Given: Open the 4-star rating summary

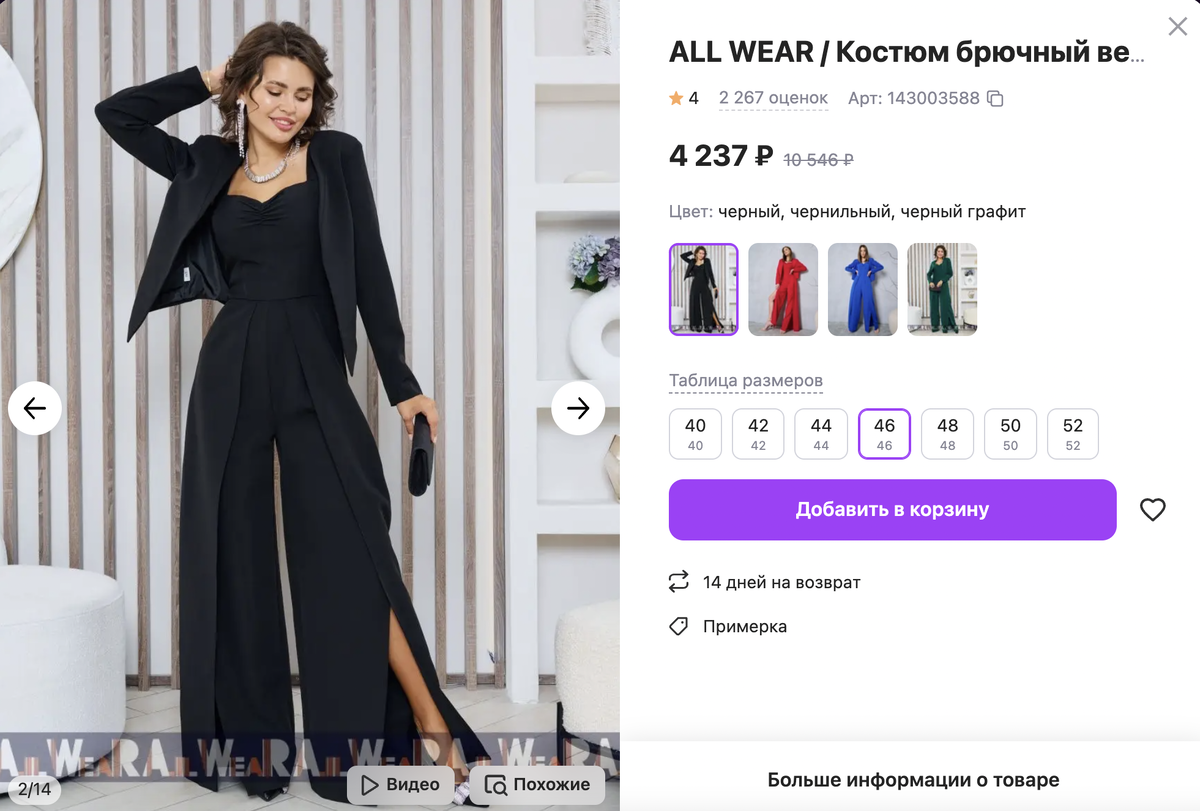Looking at the screenshot, I should [684, 97].
